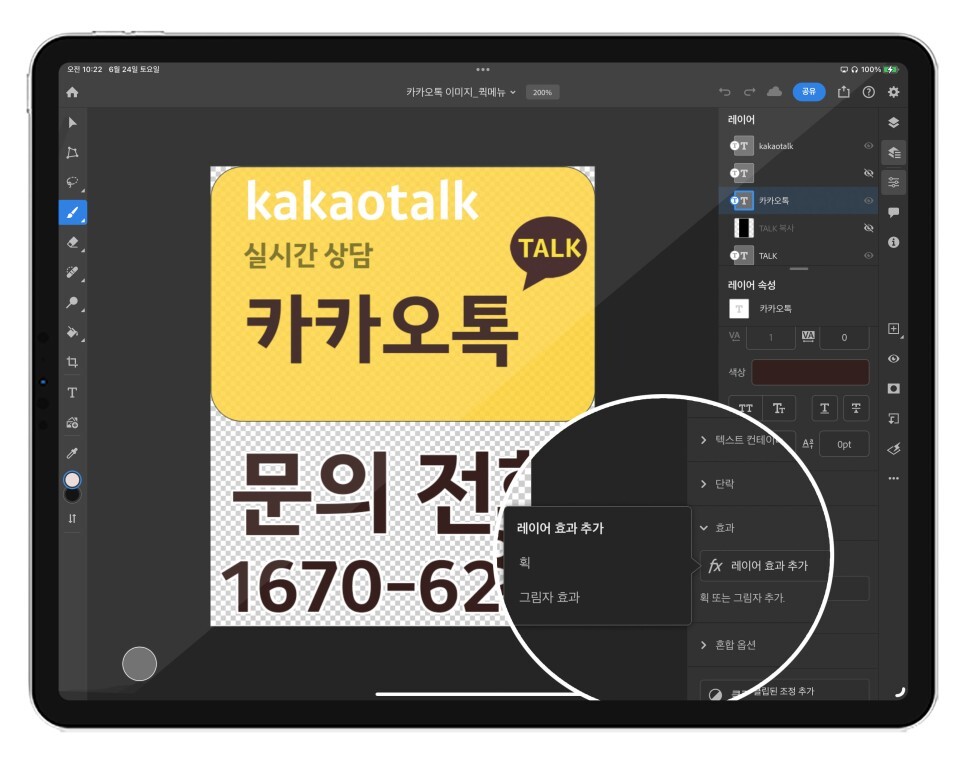Redo the last action
Image resolution: width=966 pixels, height=763 pixels.
749,92
